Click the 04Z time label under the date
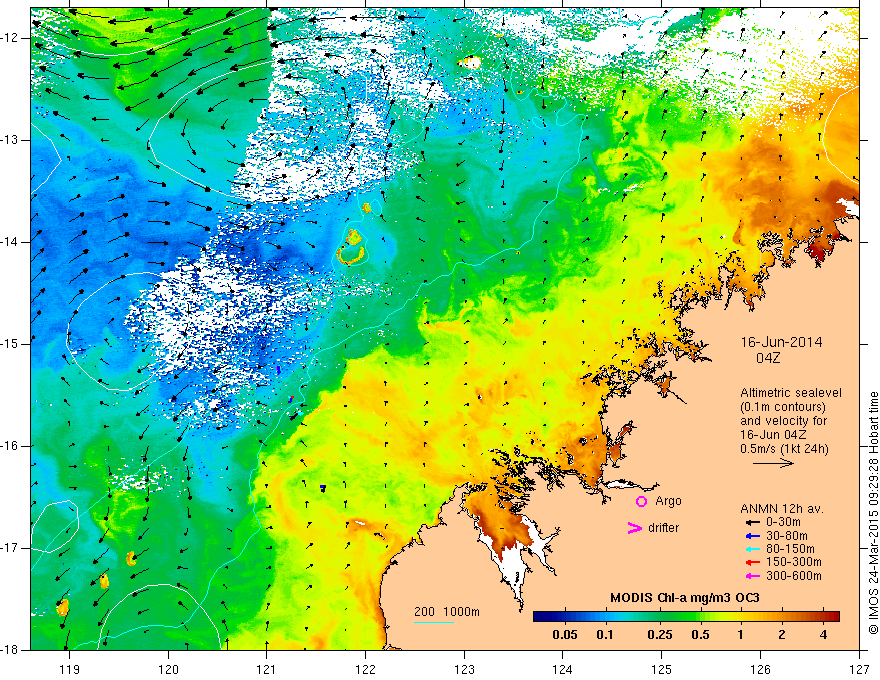This screenshot has width=880, height=680. (x=768, y=358)
